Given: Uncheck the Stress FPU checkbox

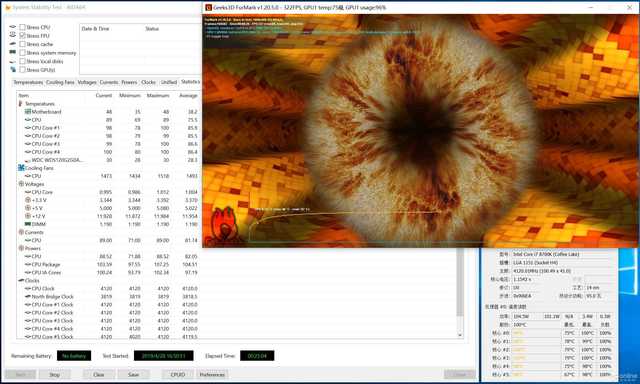Looking at the screenshot, I should (22, 36).
